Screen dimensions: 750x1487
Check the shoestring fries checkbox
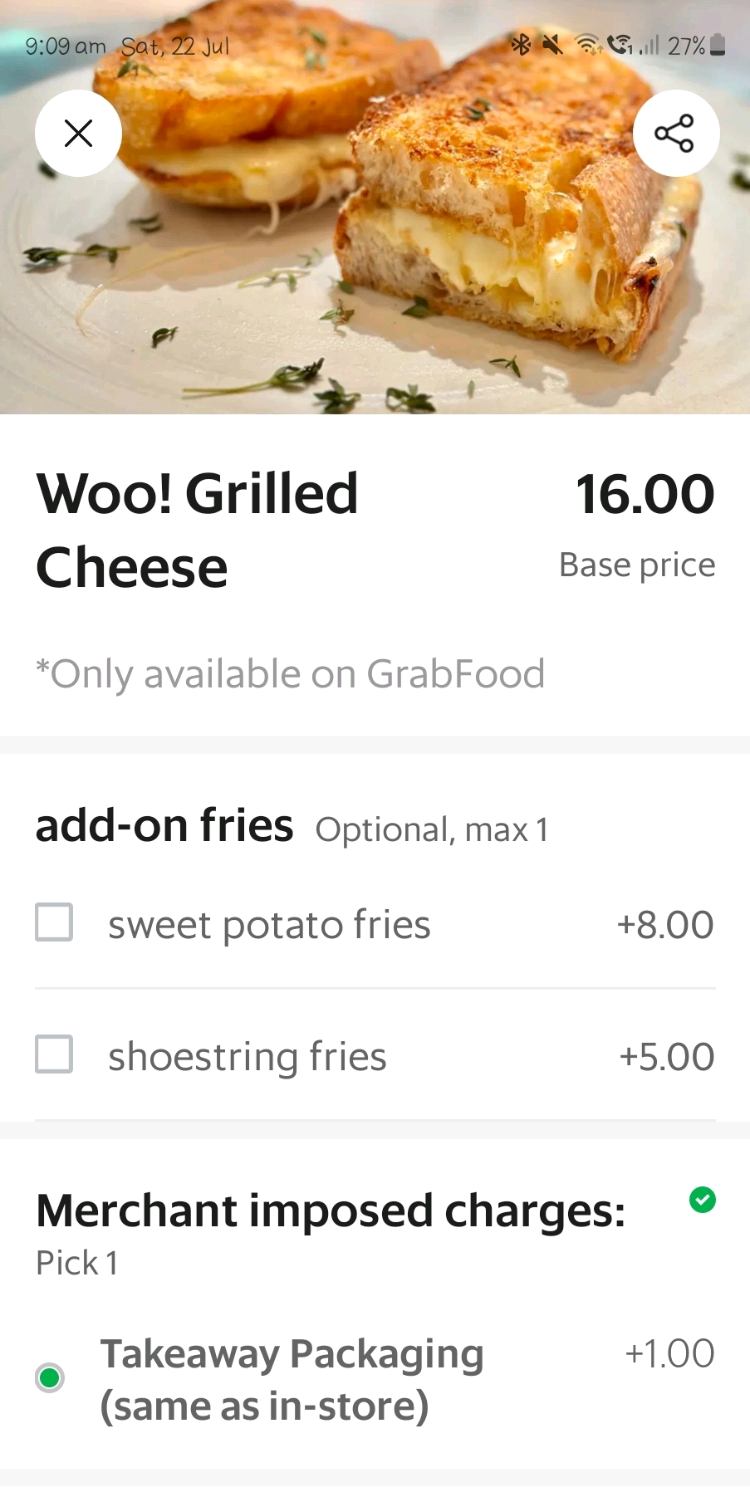tap(54, 1054)
